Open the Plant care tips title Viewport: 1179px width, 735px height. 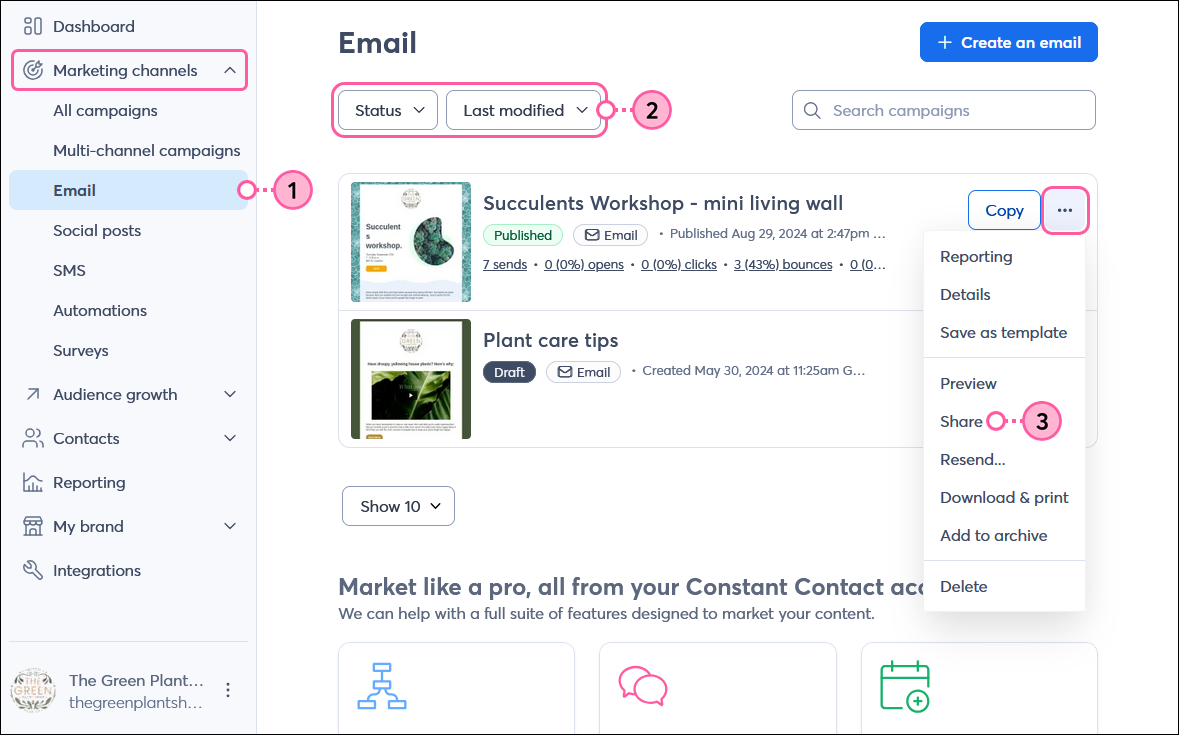click(x=550, y=340)
